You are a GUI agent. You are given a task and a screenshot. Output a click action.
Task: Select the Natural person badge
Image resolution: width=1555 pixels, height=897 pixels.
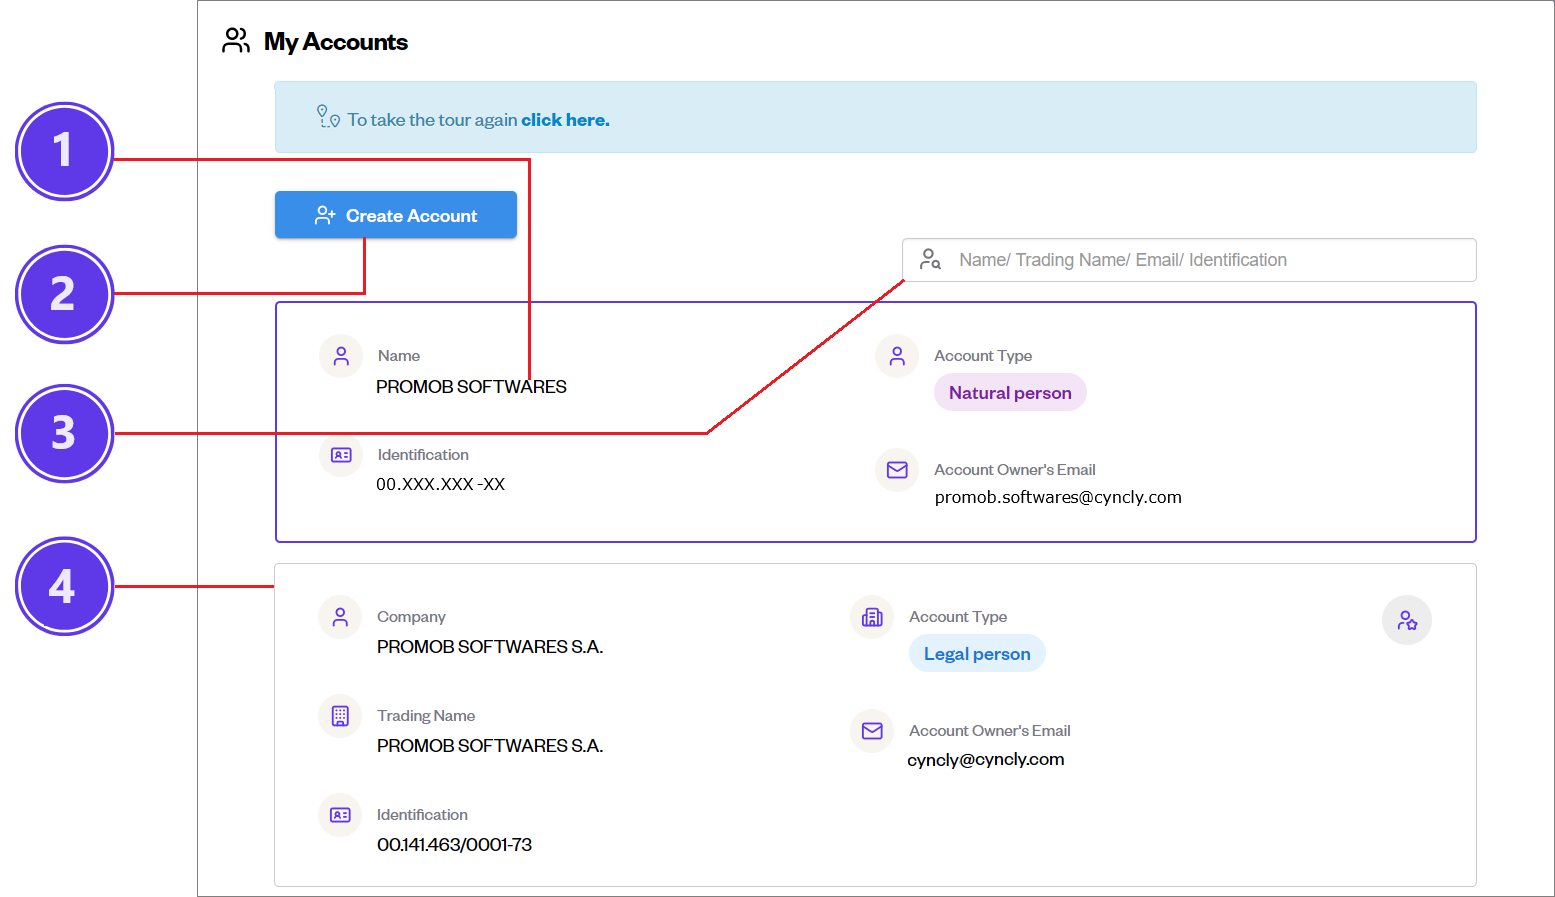click(1010, 393)
